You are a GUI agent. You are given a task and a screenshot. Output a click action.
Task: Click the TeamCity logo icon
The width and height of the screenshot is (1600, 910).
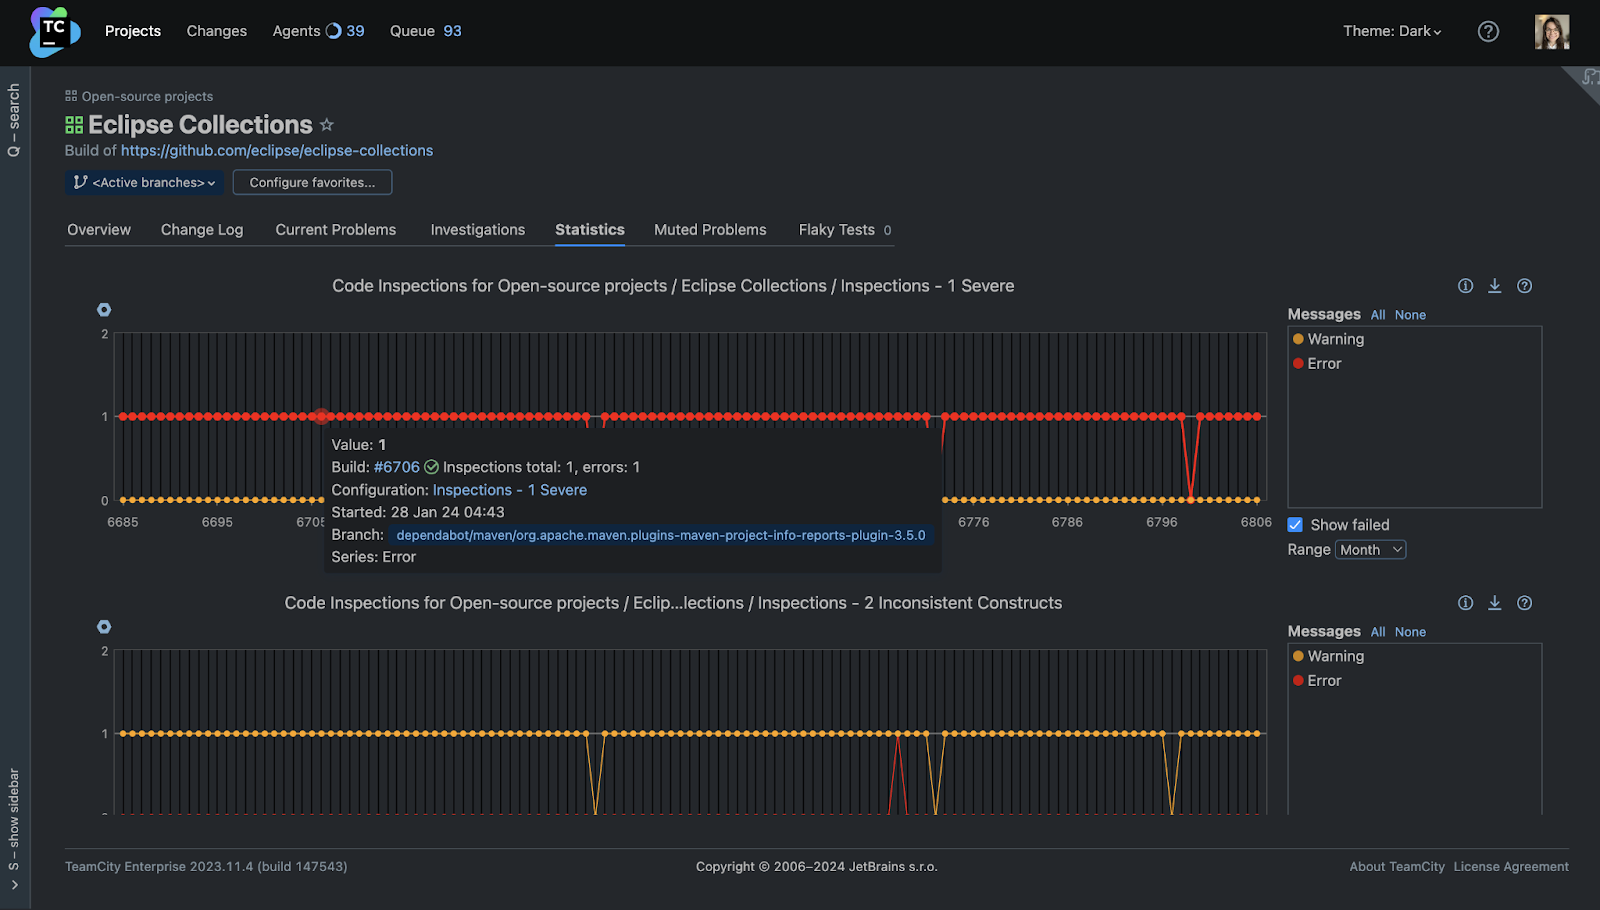click(54, 32)
